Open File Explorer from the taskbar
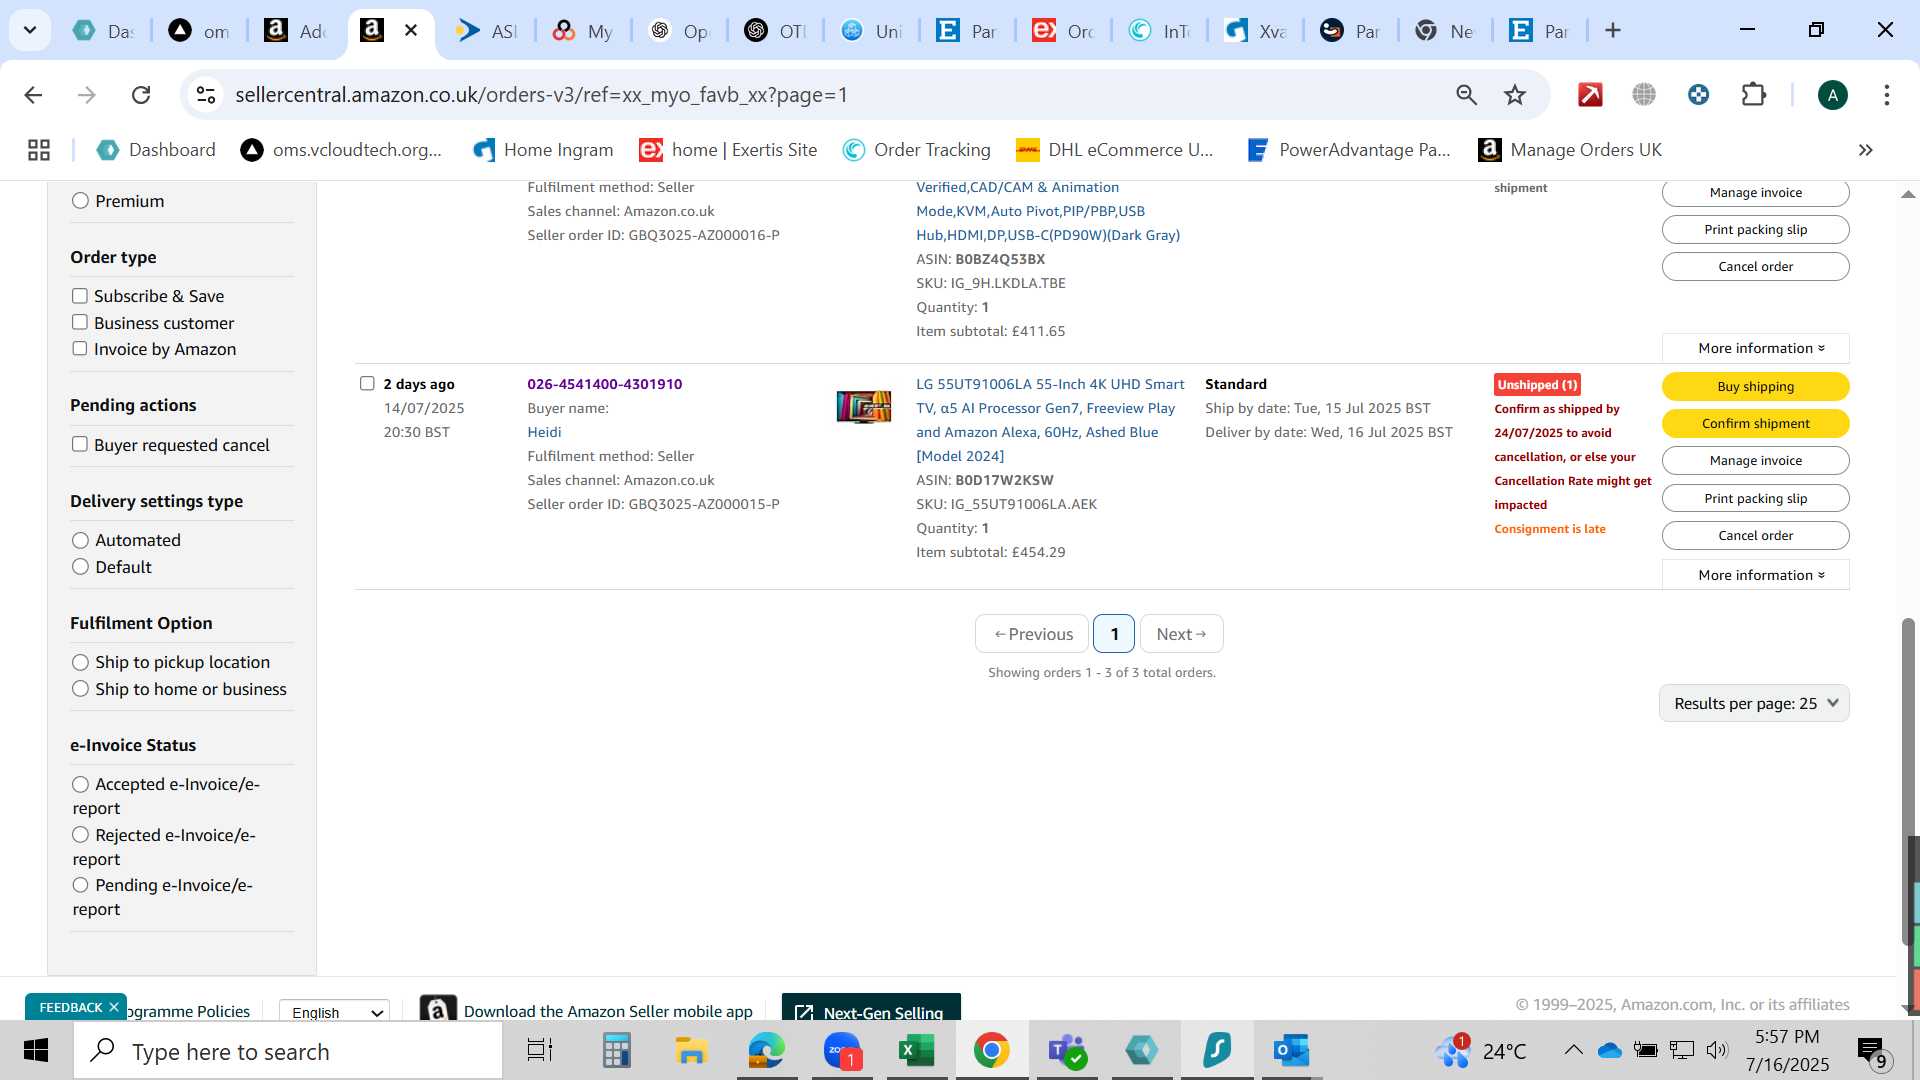1920x1080 pixels. (x=691, y=1051)
